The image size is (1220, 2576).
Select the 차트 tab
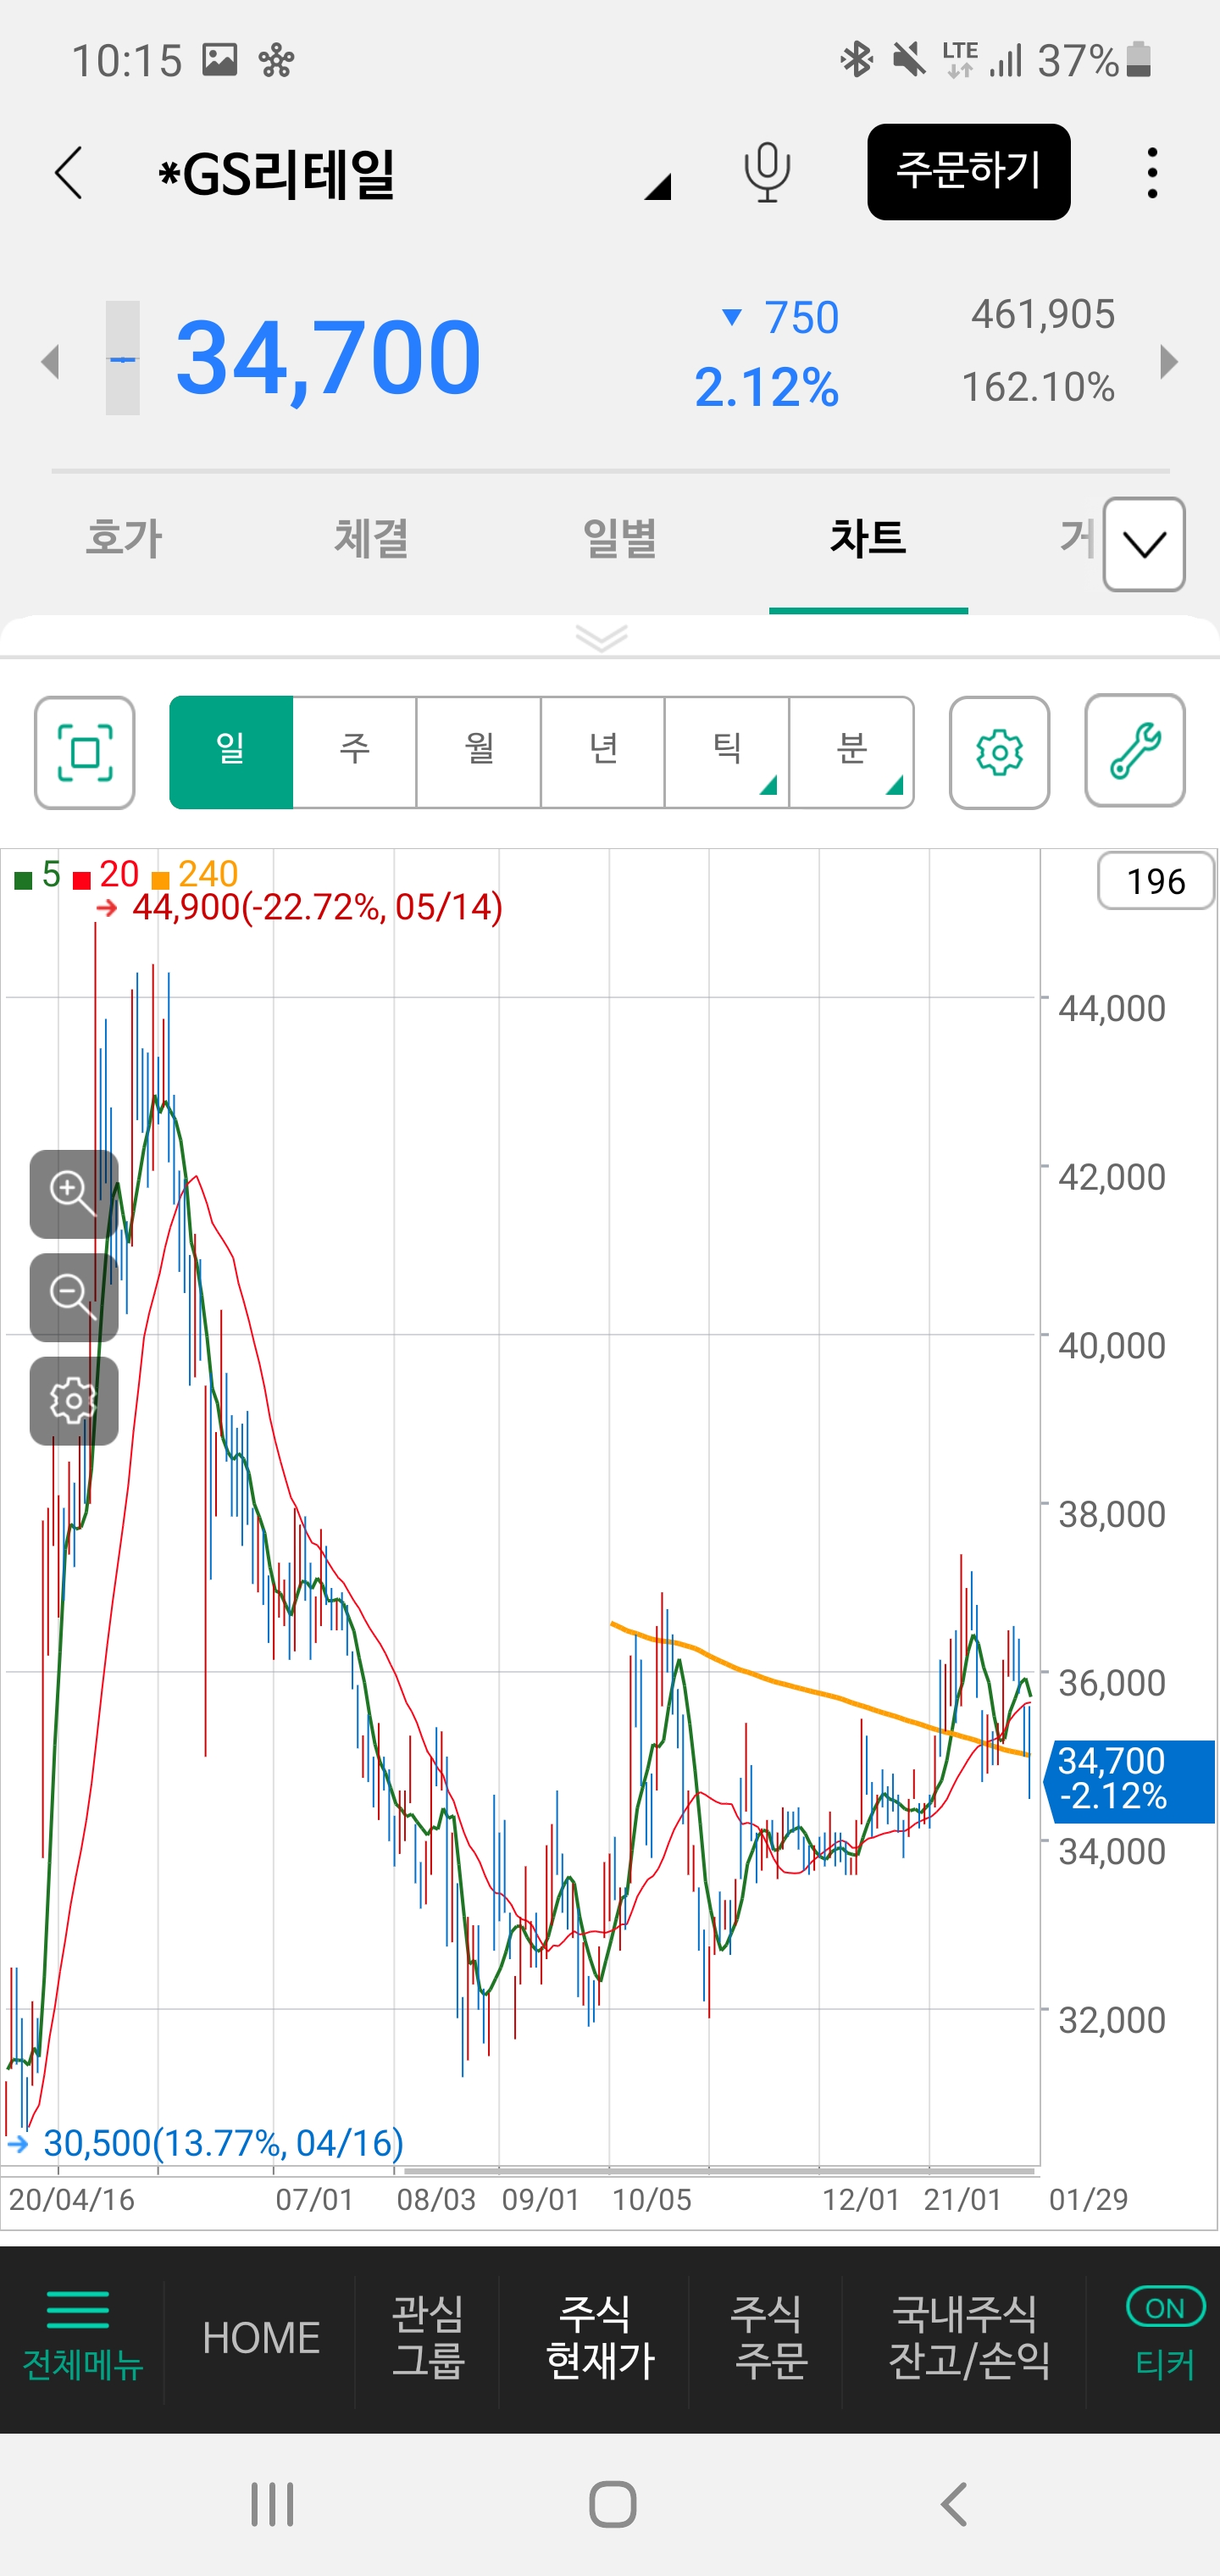868,538
